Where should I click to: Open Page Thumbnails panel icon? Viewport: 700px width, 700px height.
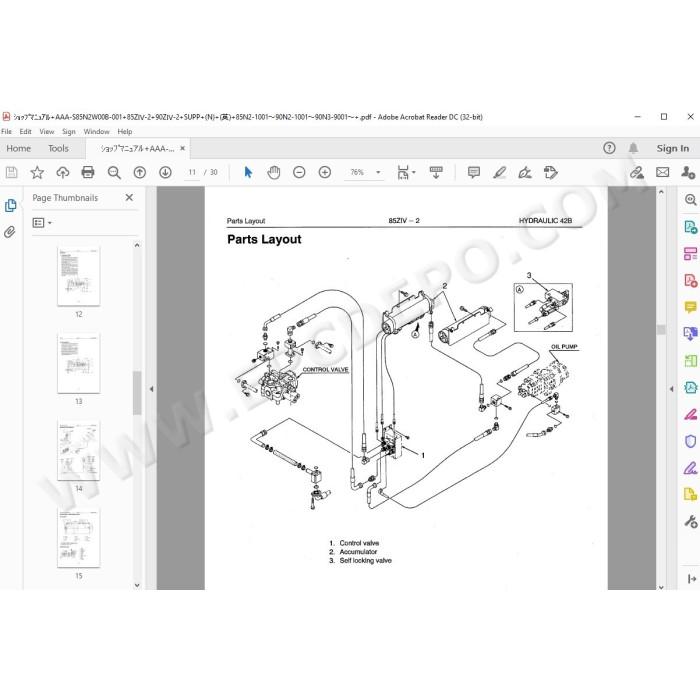10,205
